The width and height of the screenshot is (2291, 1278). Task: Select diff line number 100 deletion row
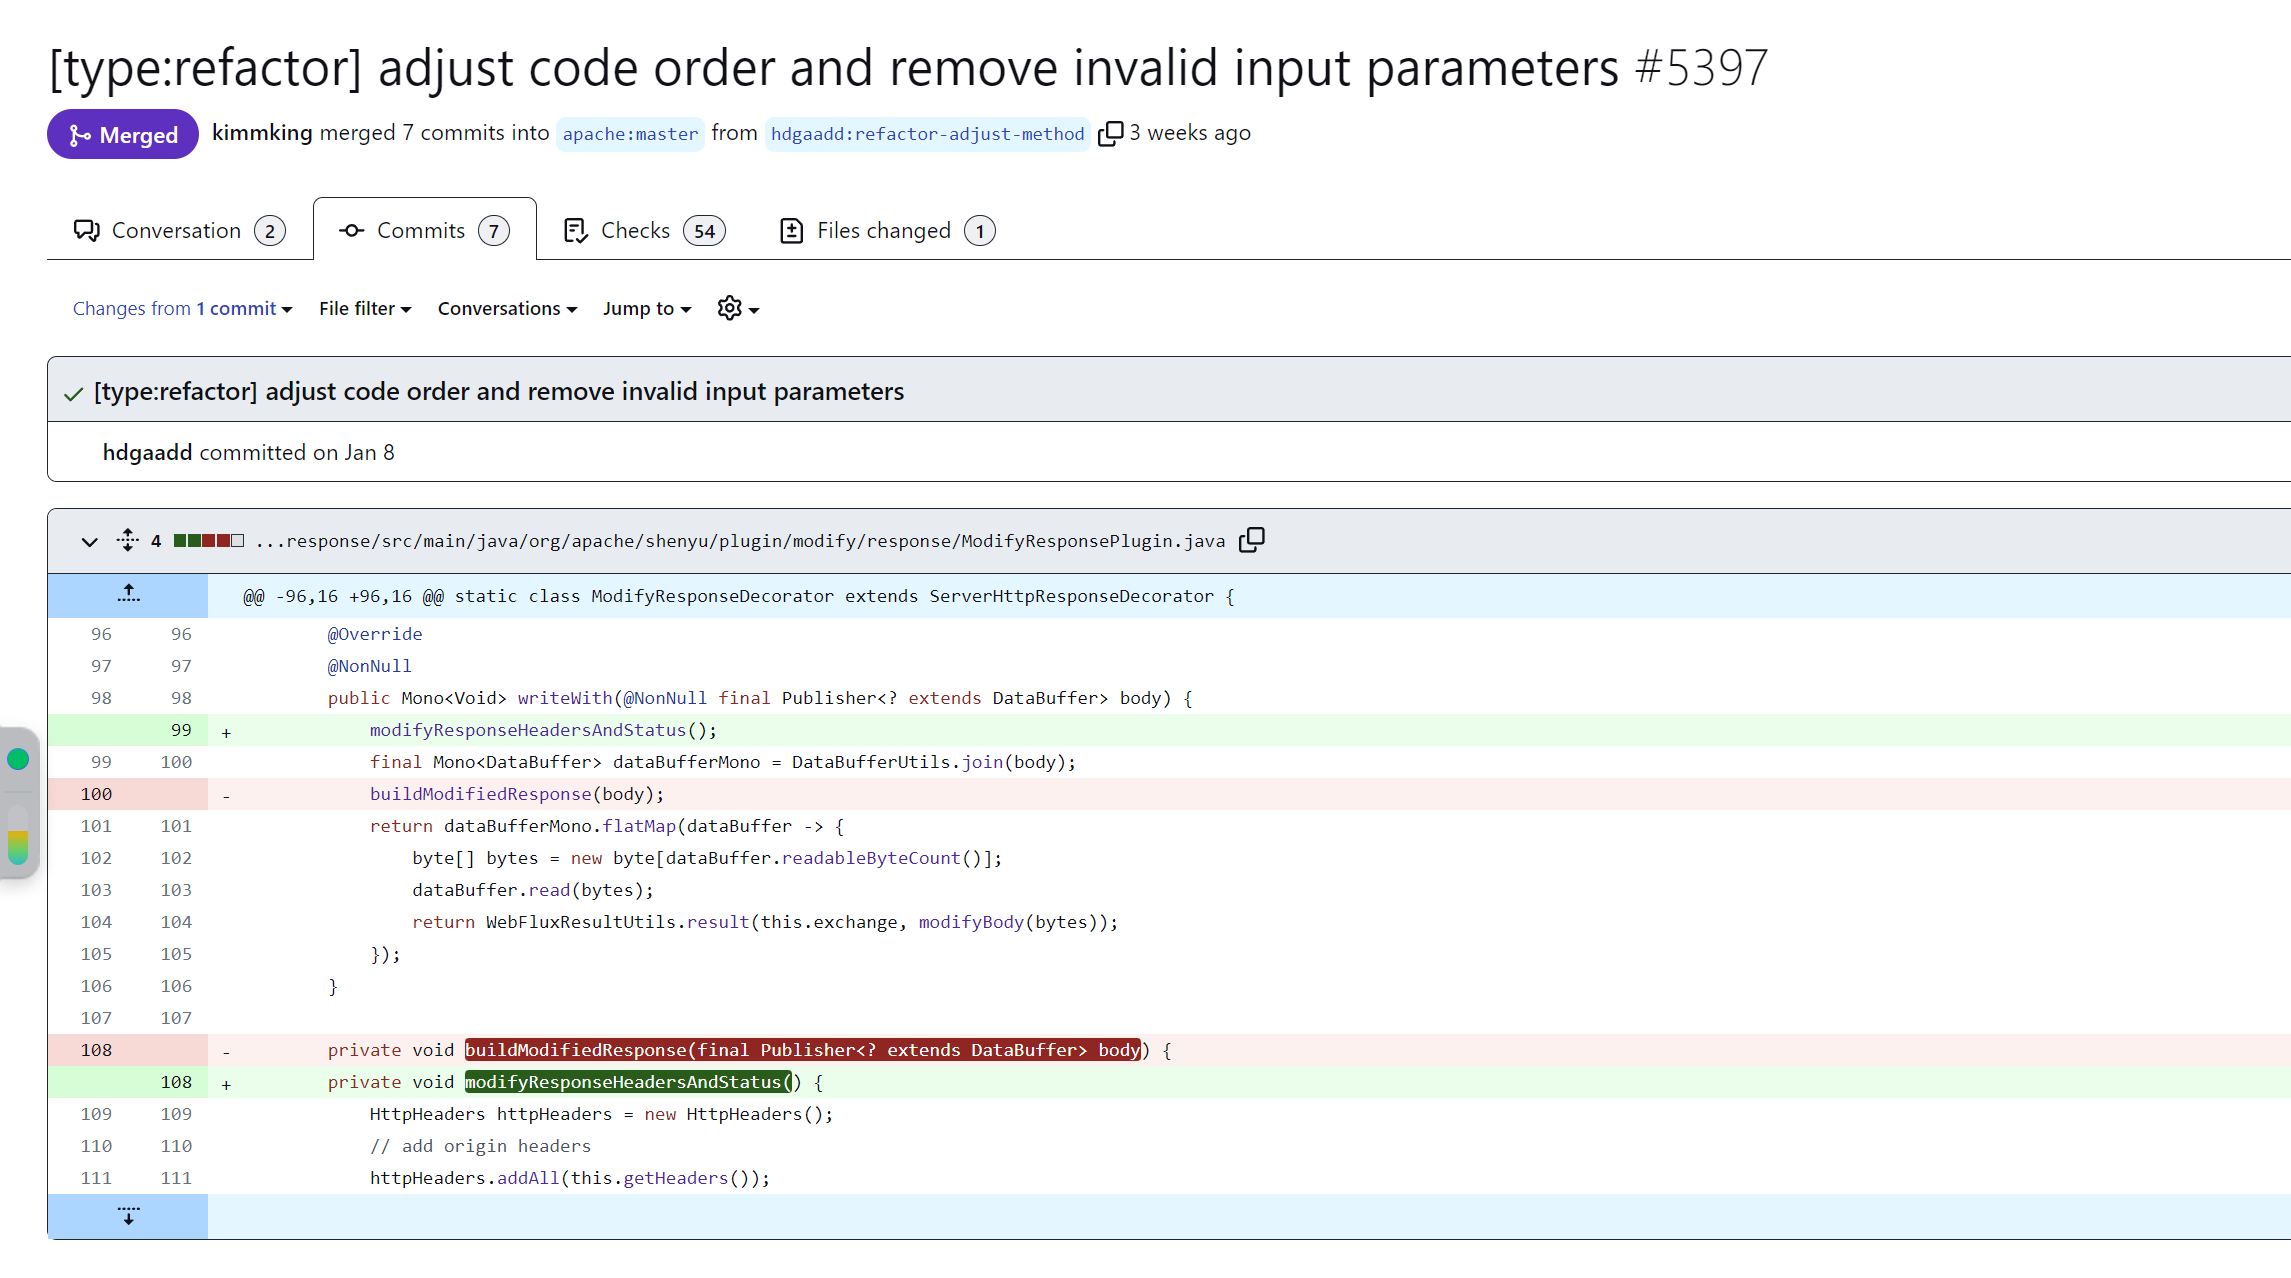[96, 794]
